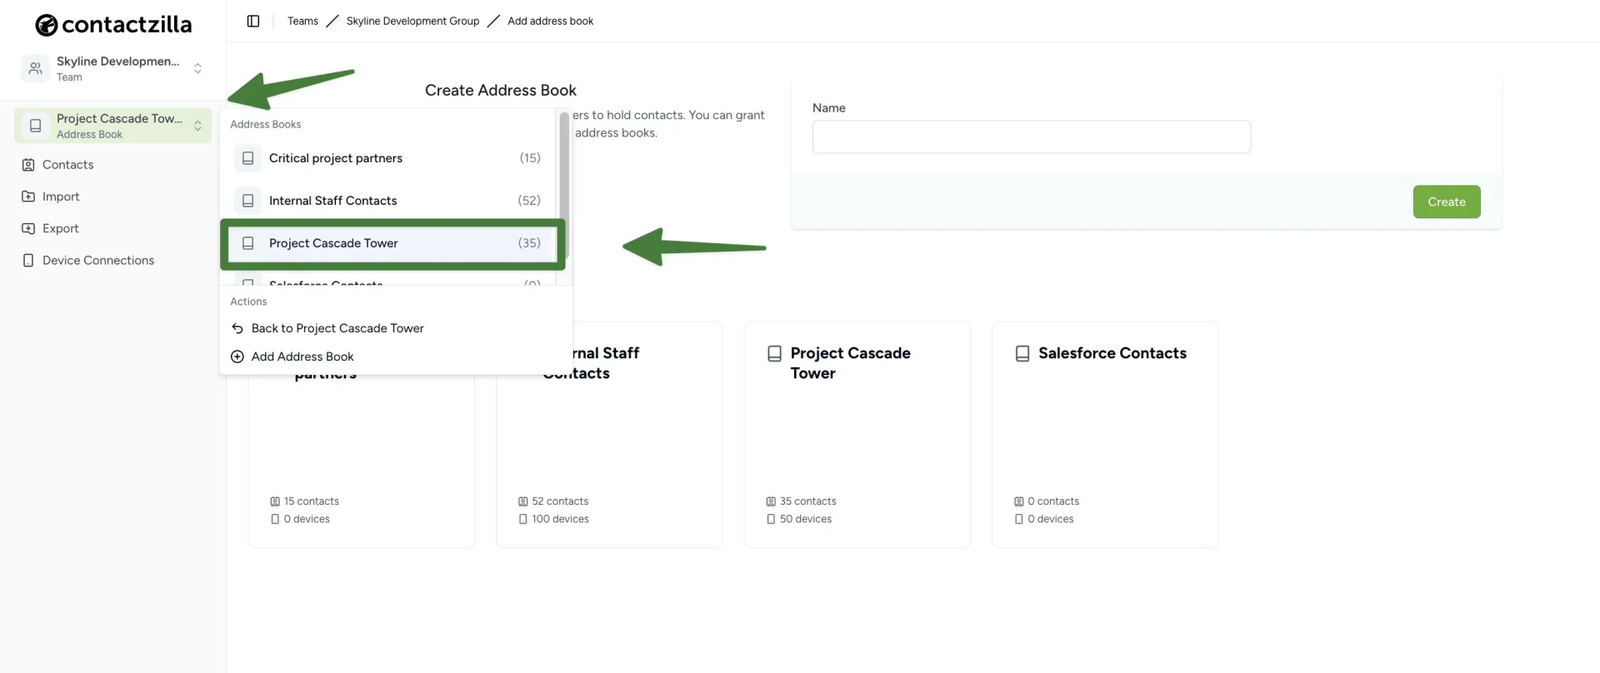Click the Actions section label in dropdown
Screen dimensions: 1600x673
click(248, 302)
